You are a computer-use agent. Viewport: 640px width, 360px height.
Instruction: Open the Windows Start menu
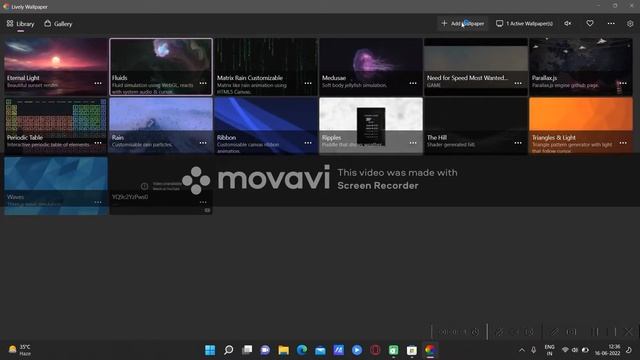click(210, 350)
